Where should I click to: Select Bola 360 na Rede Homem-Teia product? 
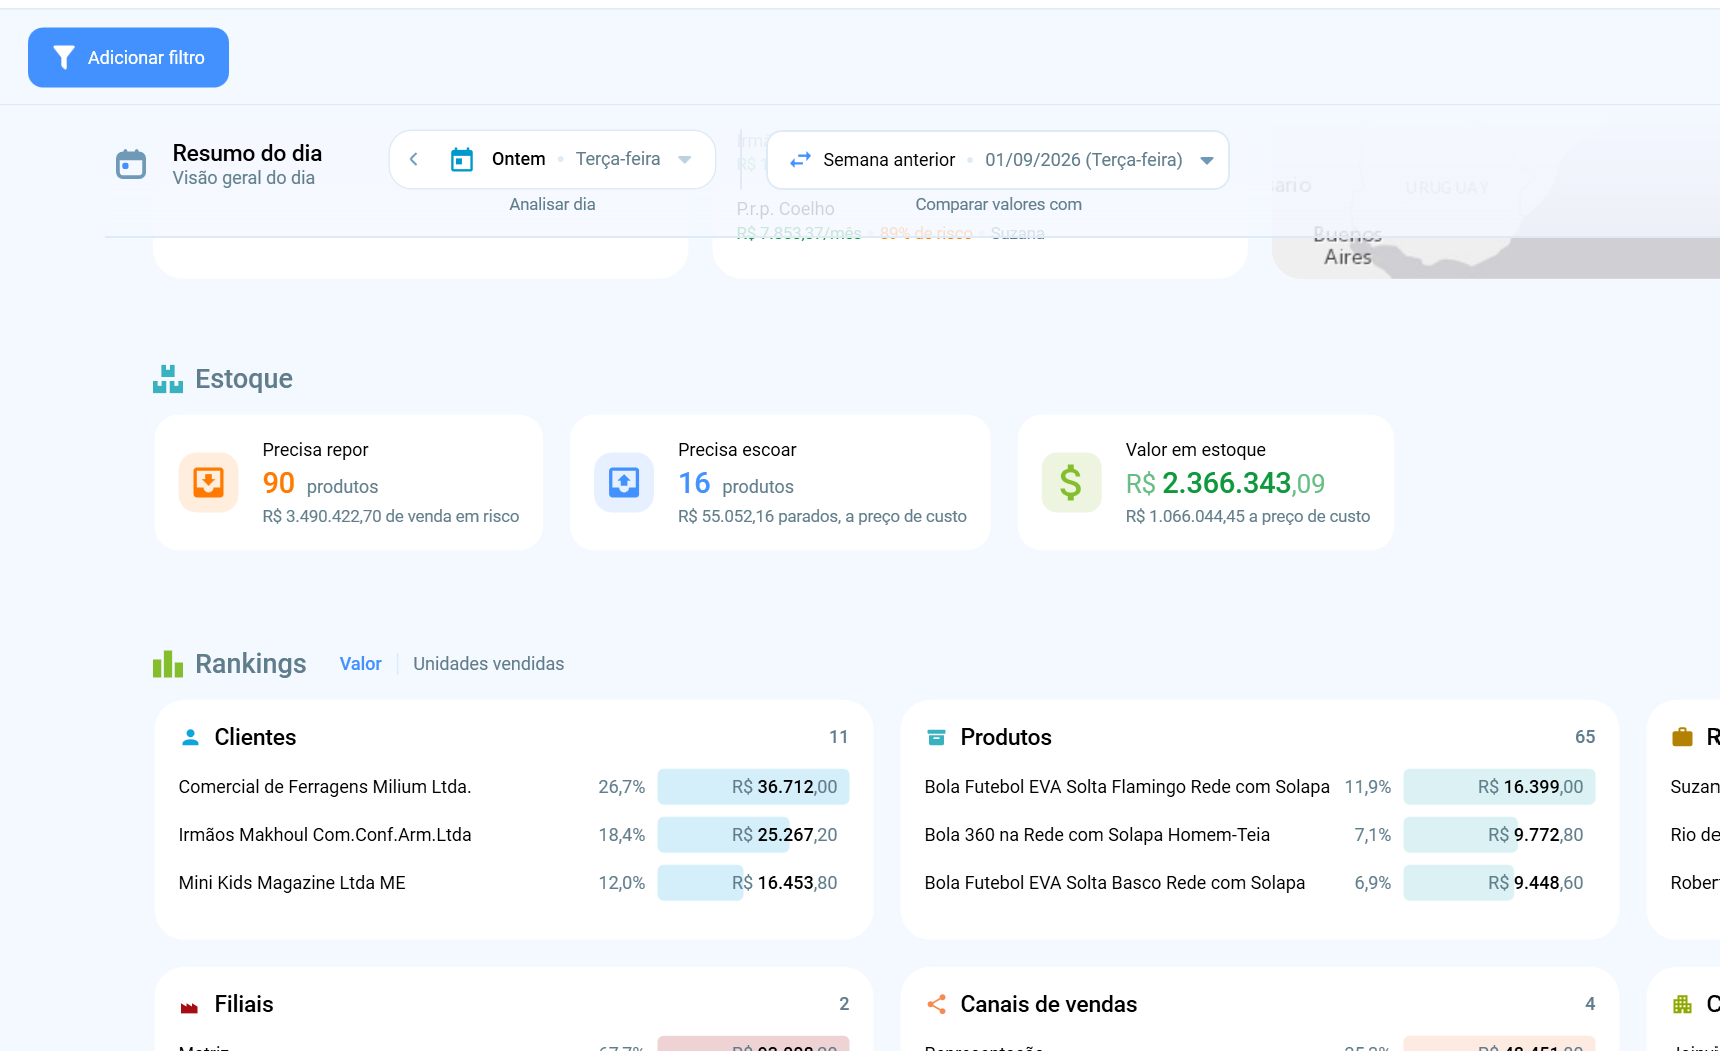point(1260,835)
